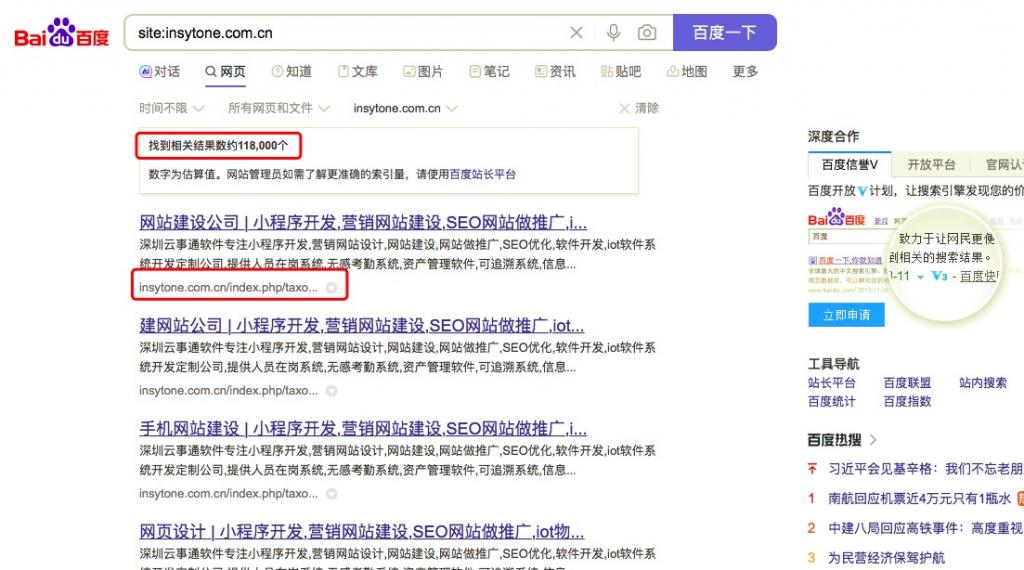Open image search camera icon
The image size is (1024, 570).
(x=647, y=33)
